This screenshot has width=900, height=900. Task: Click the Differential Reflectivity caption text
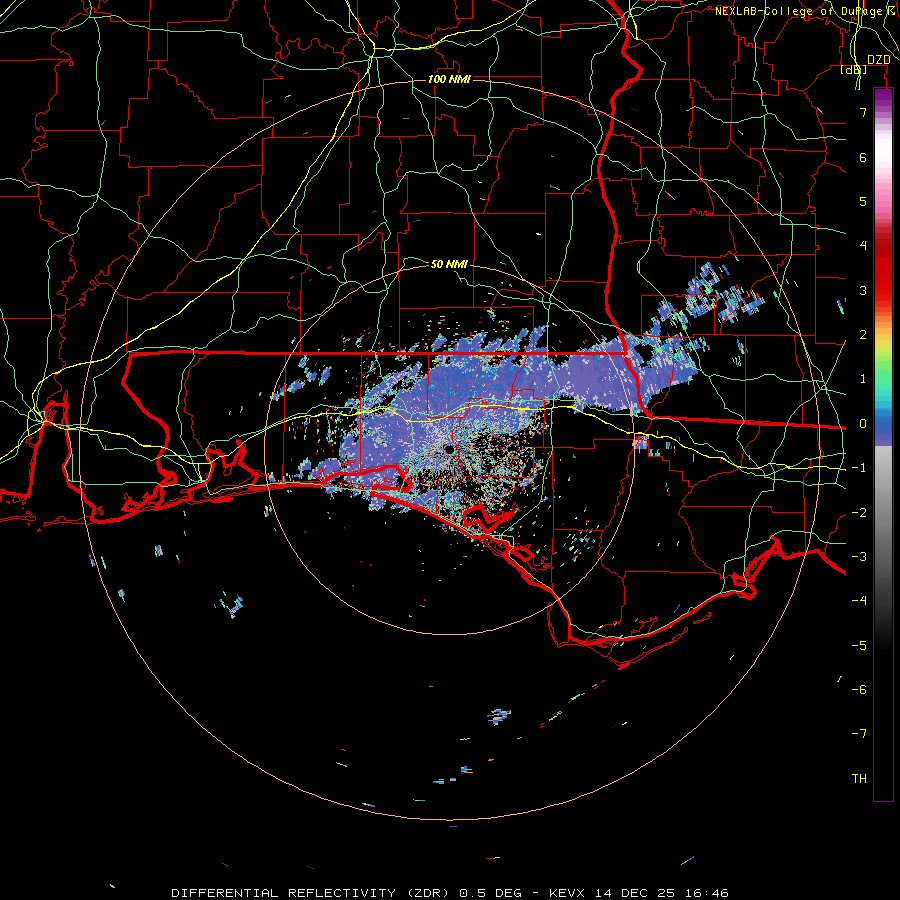click(450, 893)
